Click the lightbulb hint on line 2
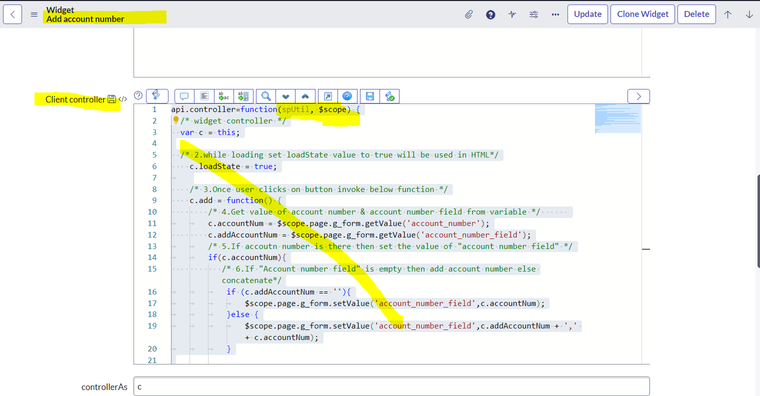 [x=176, y=120]
